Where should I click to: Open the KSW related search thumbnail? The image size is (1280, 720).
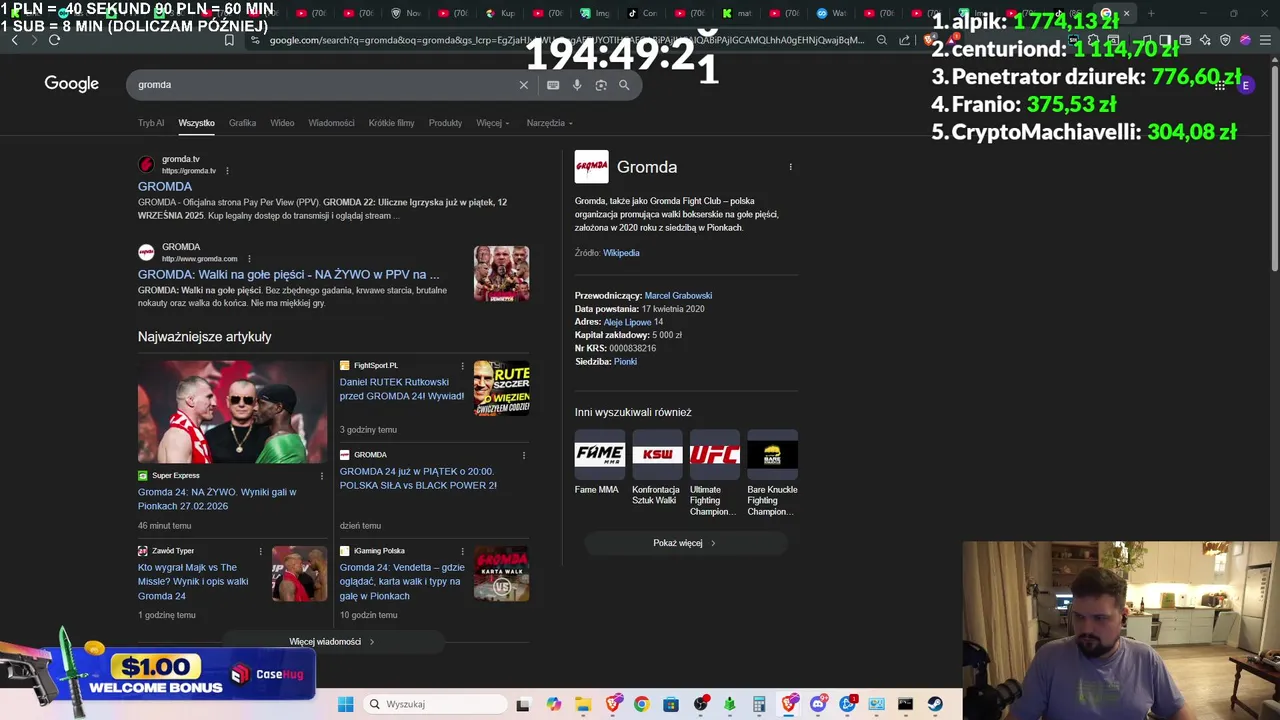pyautogui.click(x=657, y=455)
